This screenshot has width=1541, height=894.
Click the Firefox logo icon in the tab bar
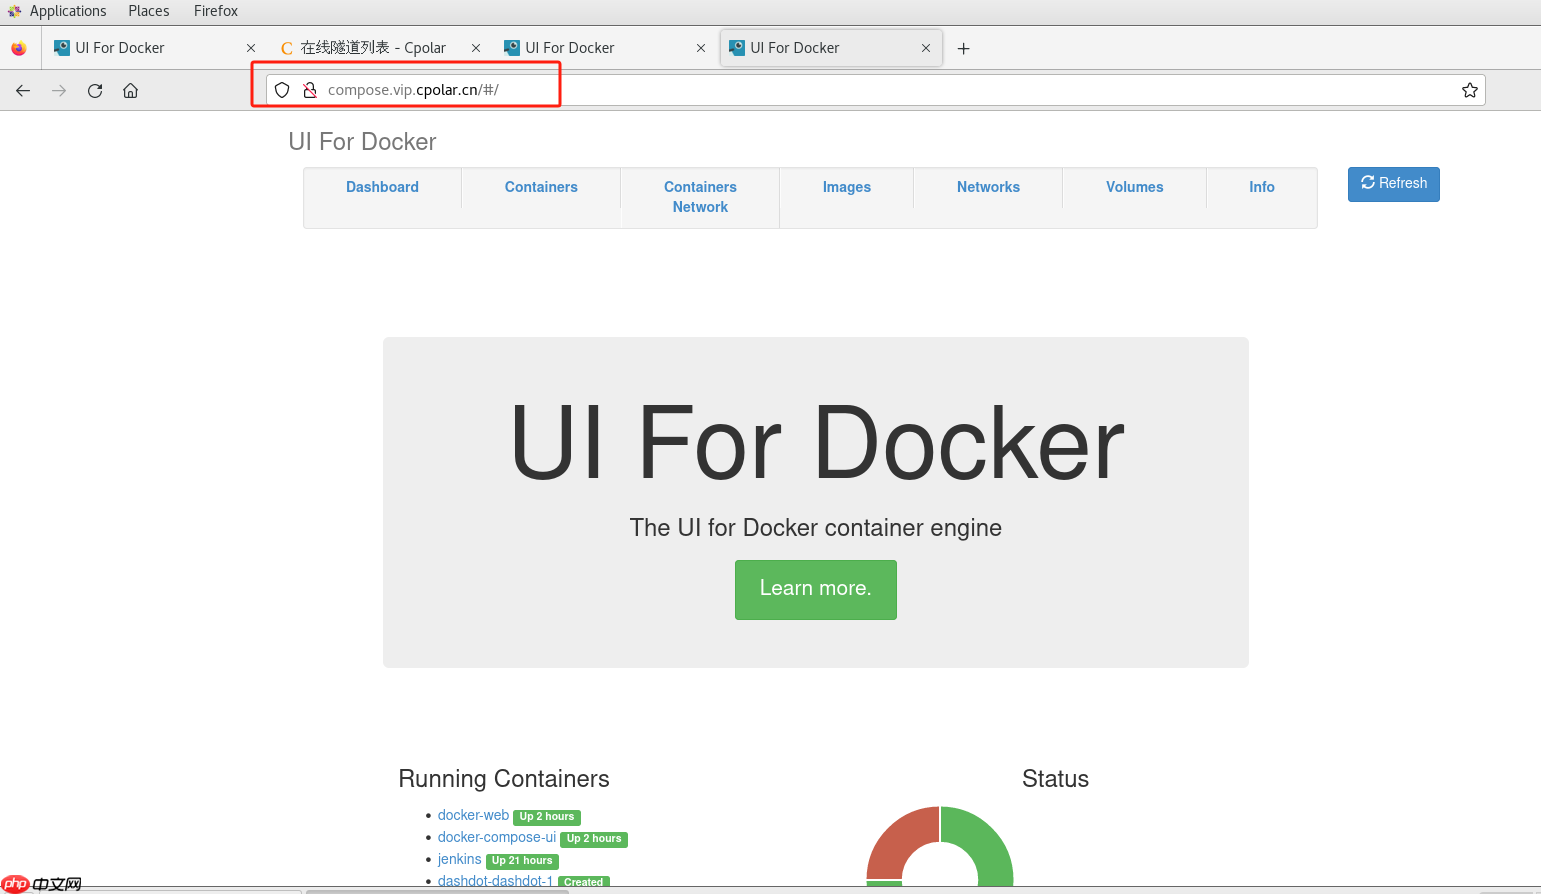[x=19, y=48]
